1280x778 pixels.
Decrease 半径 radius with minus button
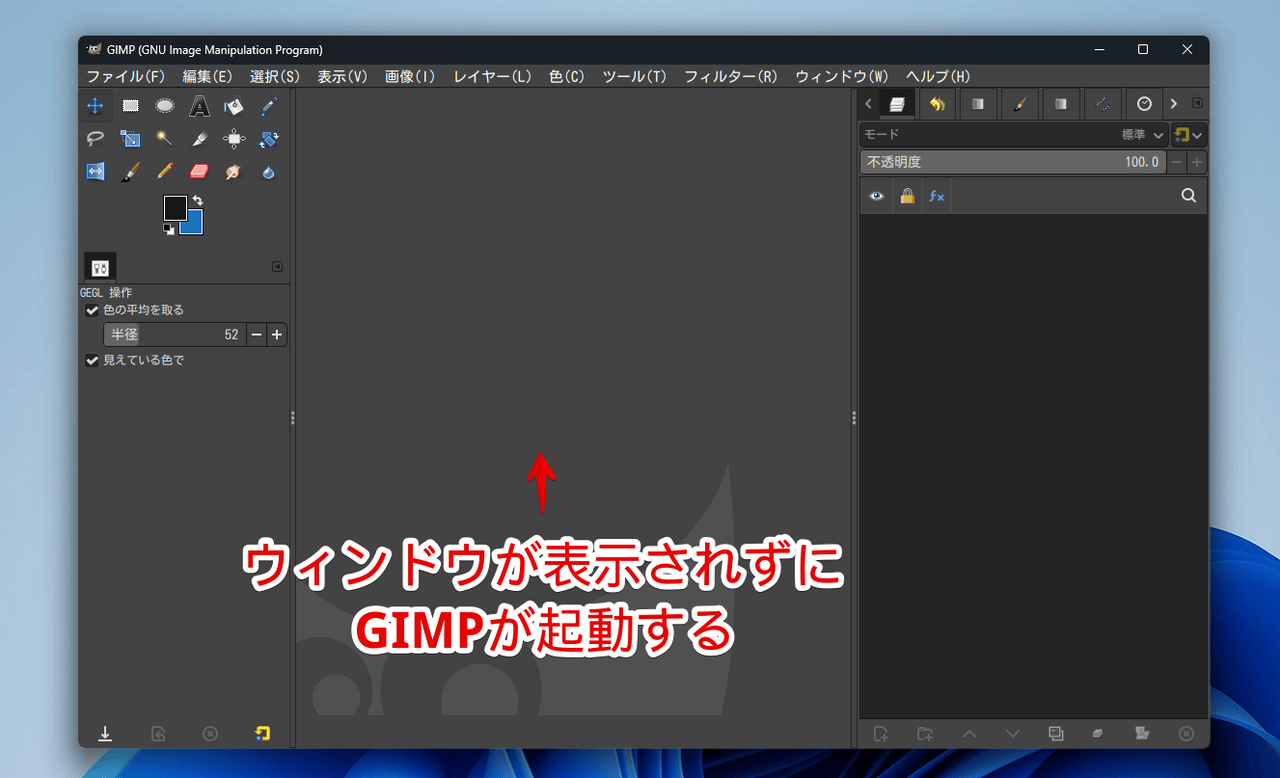[x=257, y=334]
